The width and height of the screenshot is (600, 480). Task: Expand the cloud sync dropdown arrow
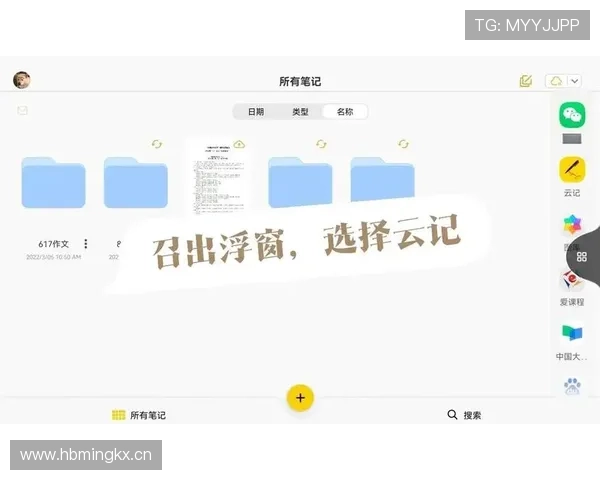point(575,81)
